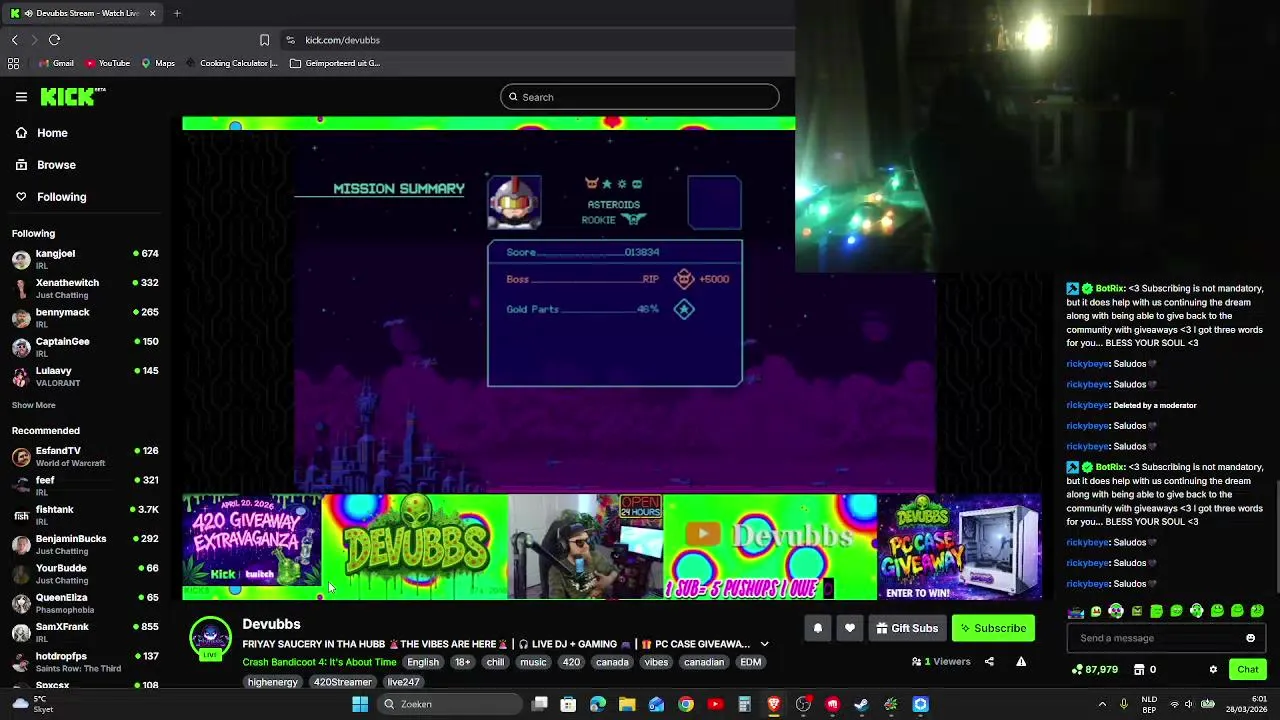
Task: Expand followed channels with Show more
Action: click(x=33, y=405)
